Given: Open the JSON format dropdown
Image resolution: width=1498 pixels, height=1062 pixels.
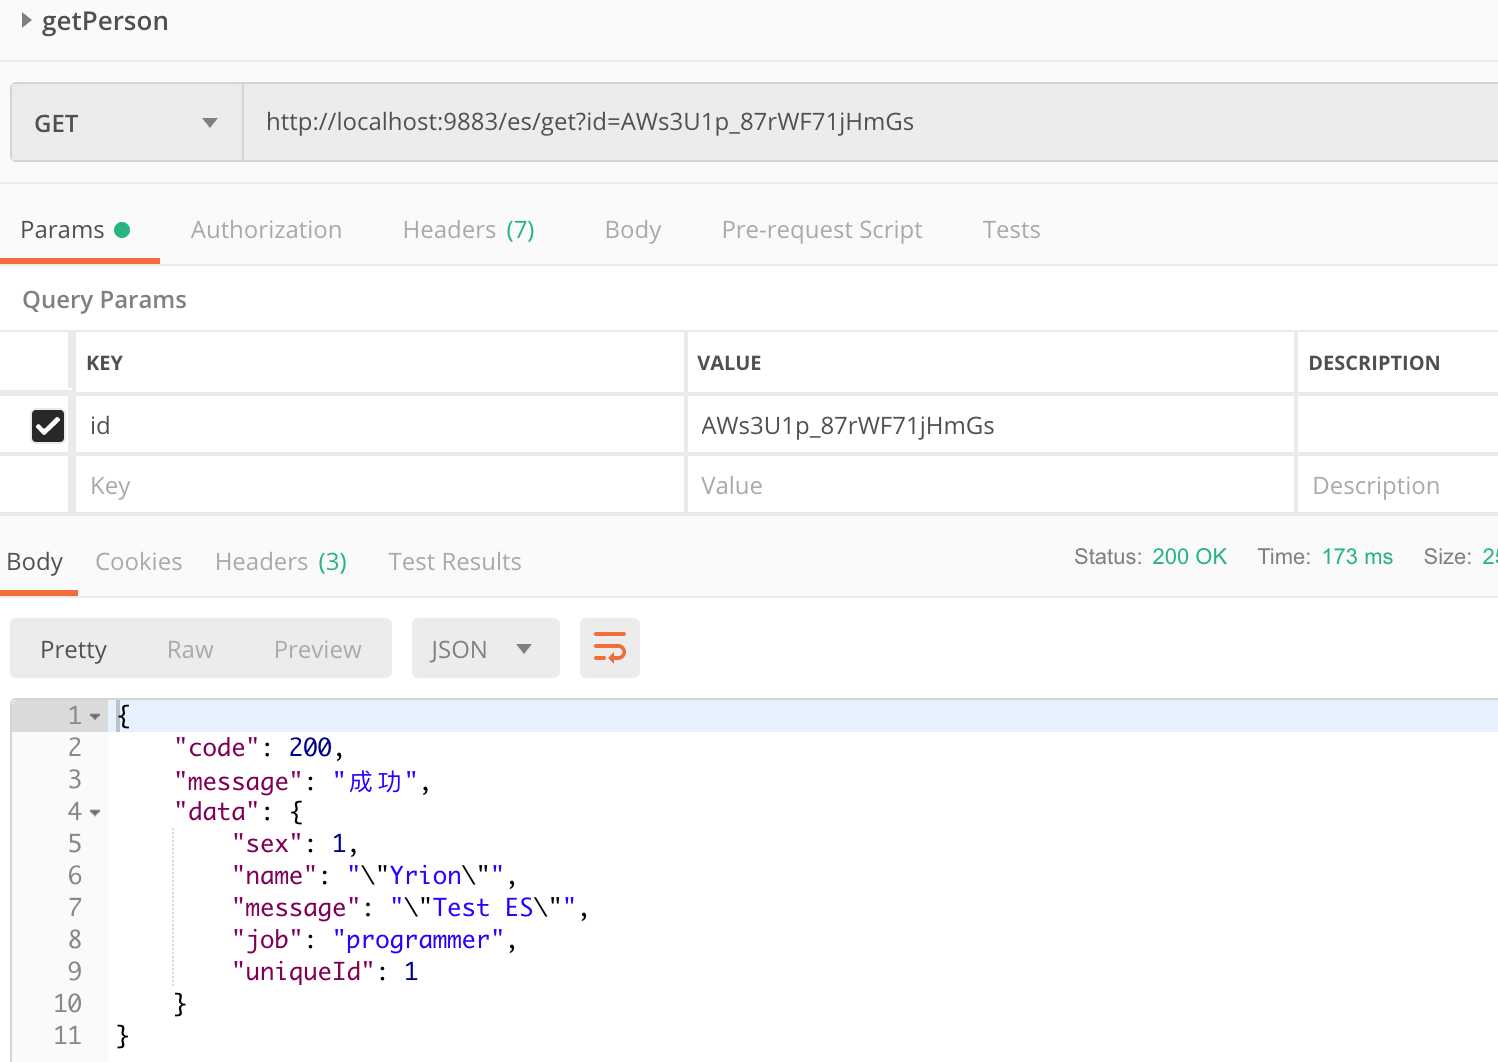Looking at the screenshot, I should (x=486, y=649).
